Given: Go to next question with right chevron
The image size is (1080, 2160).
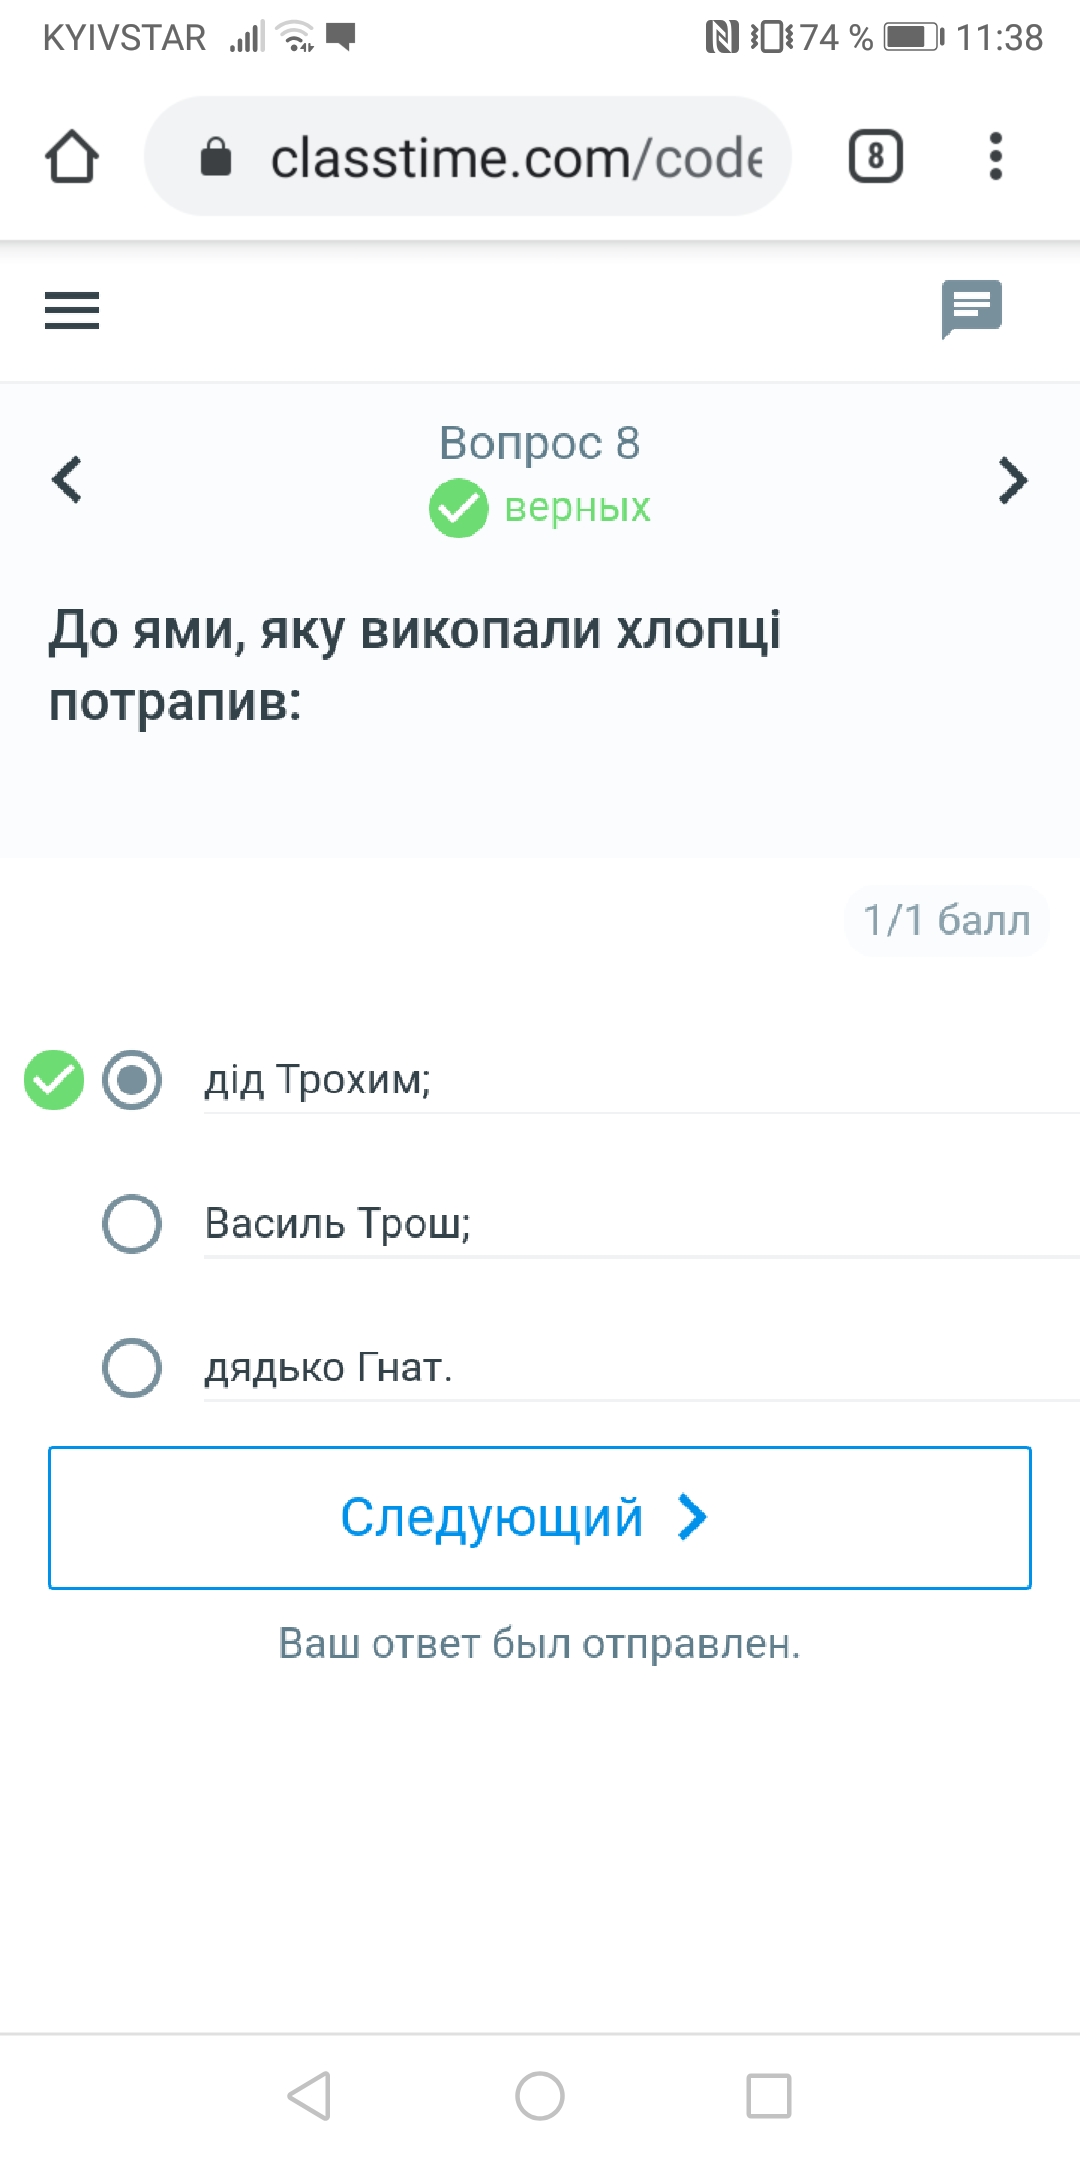Looking at the screenshot, I should coord(1013,480).
